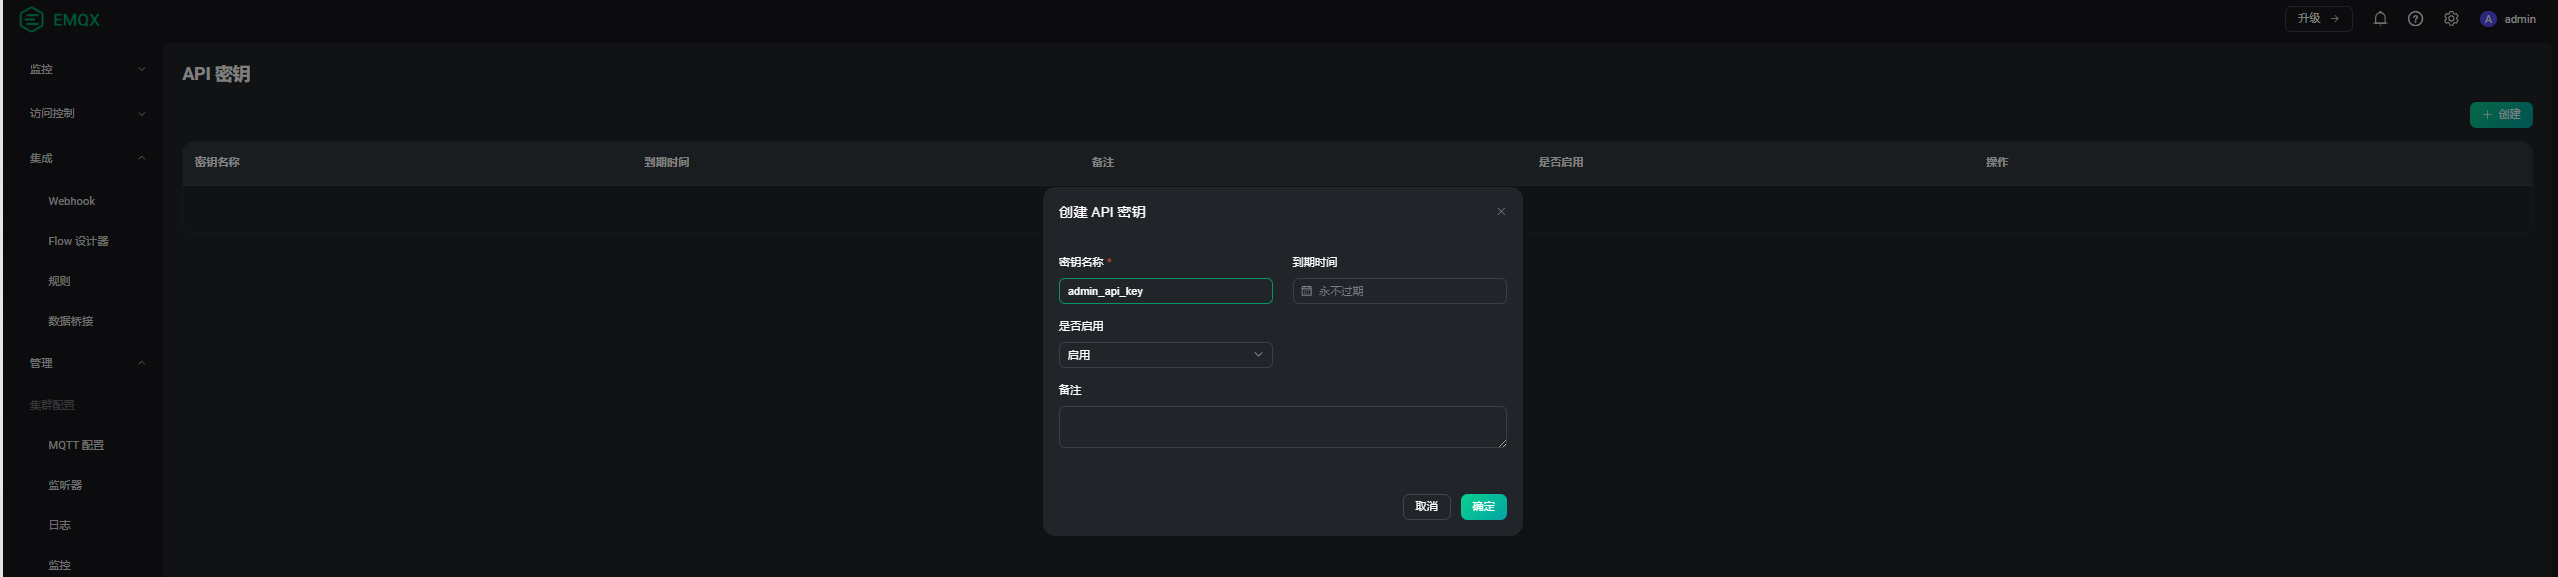Viewport: 2558px width, 577px height.
Task: Collapse the integration sidebar section
Action: (87, 158)
